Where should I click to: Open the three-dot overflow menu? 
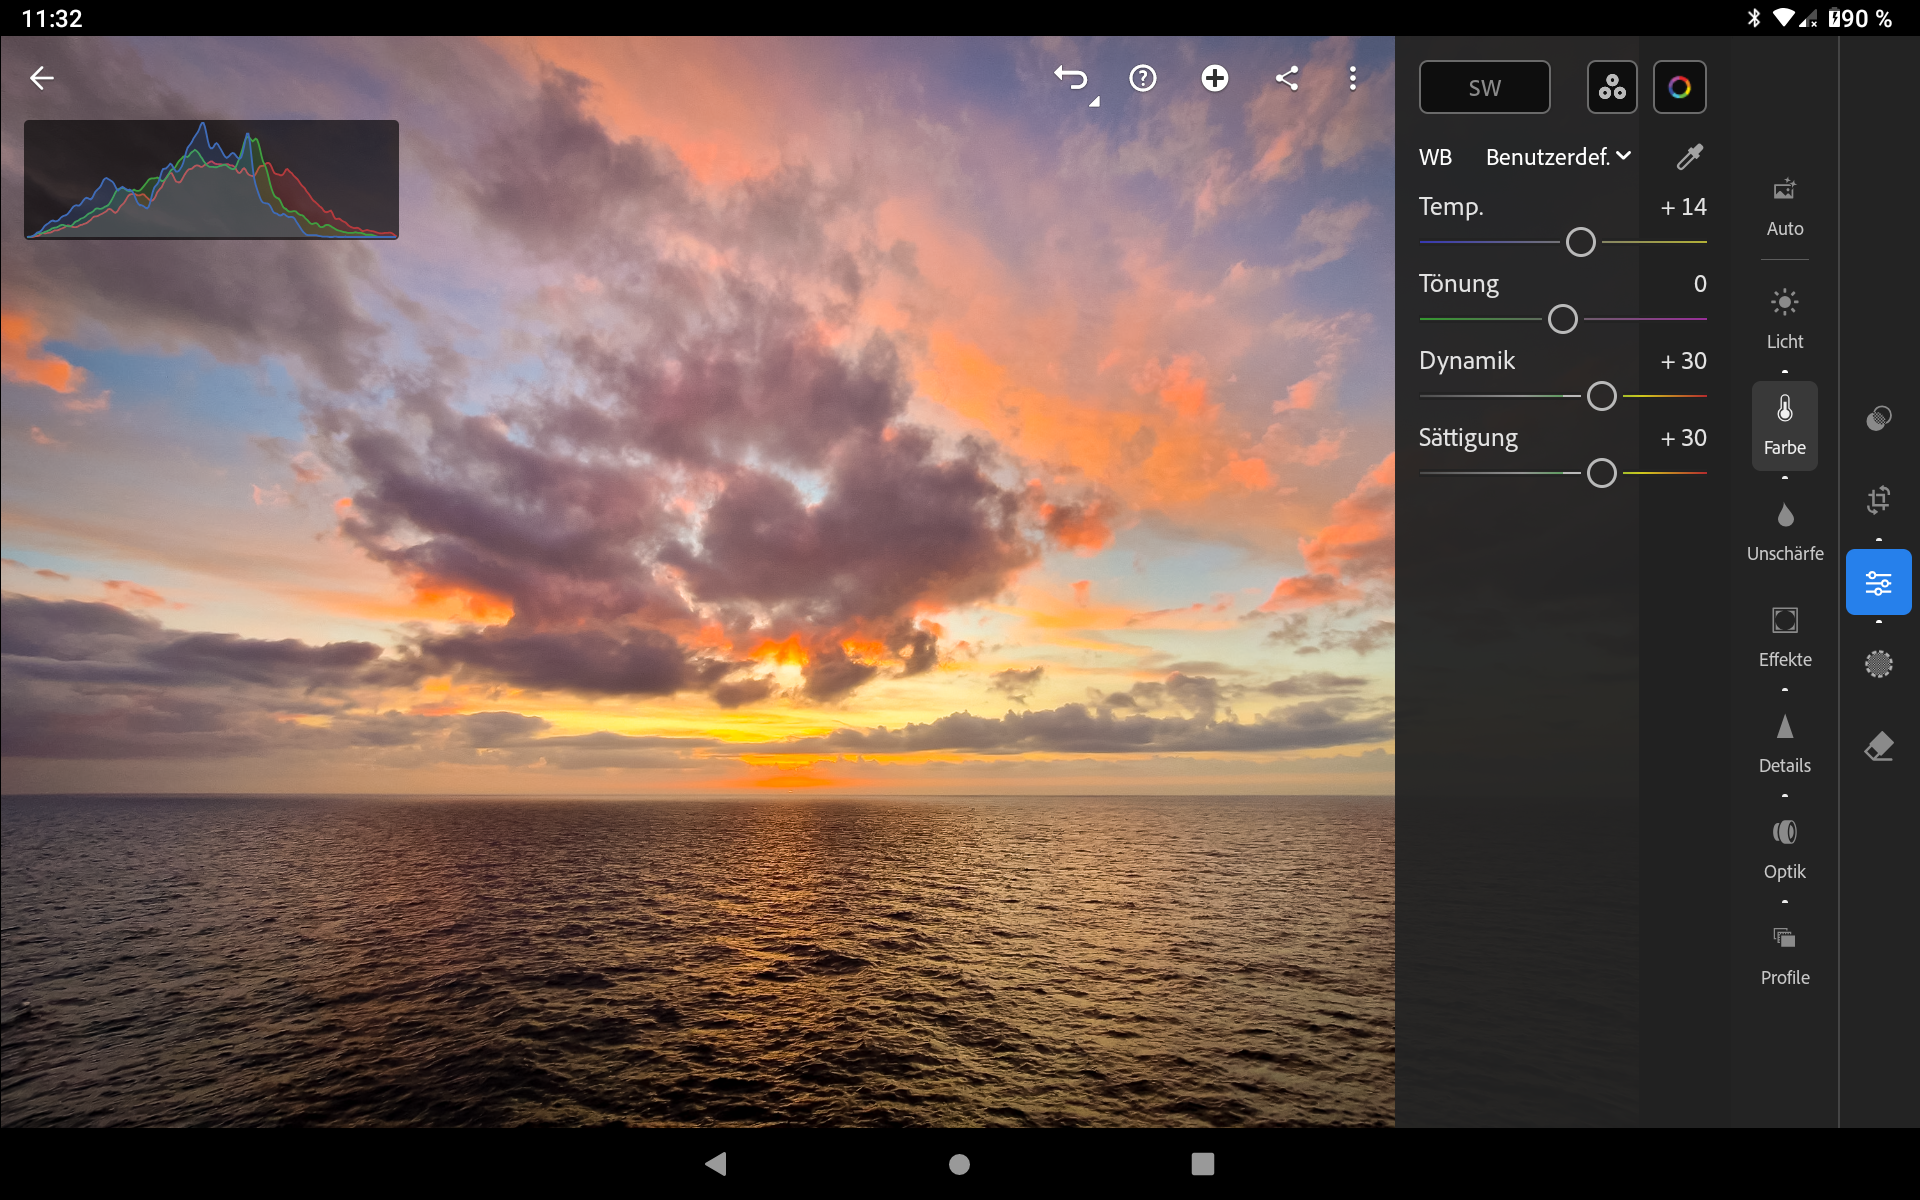tap(1352, 78)
